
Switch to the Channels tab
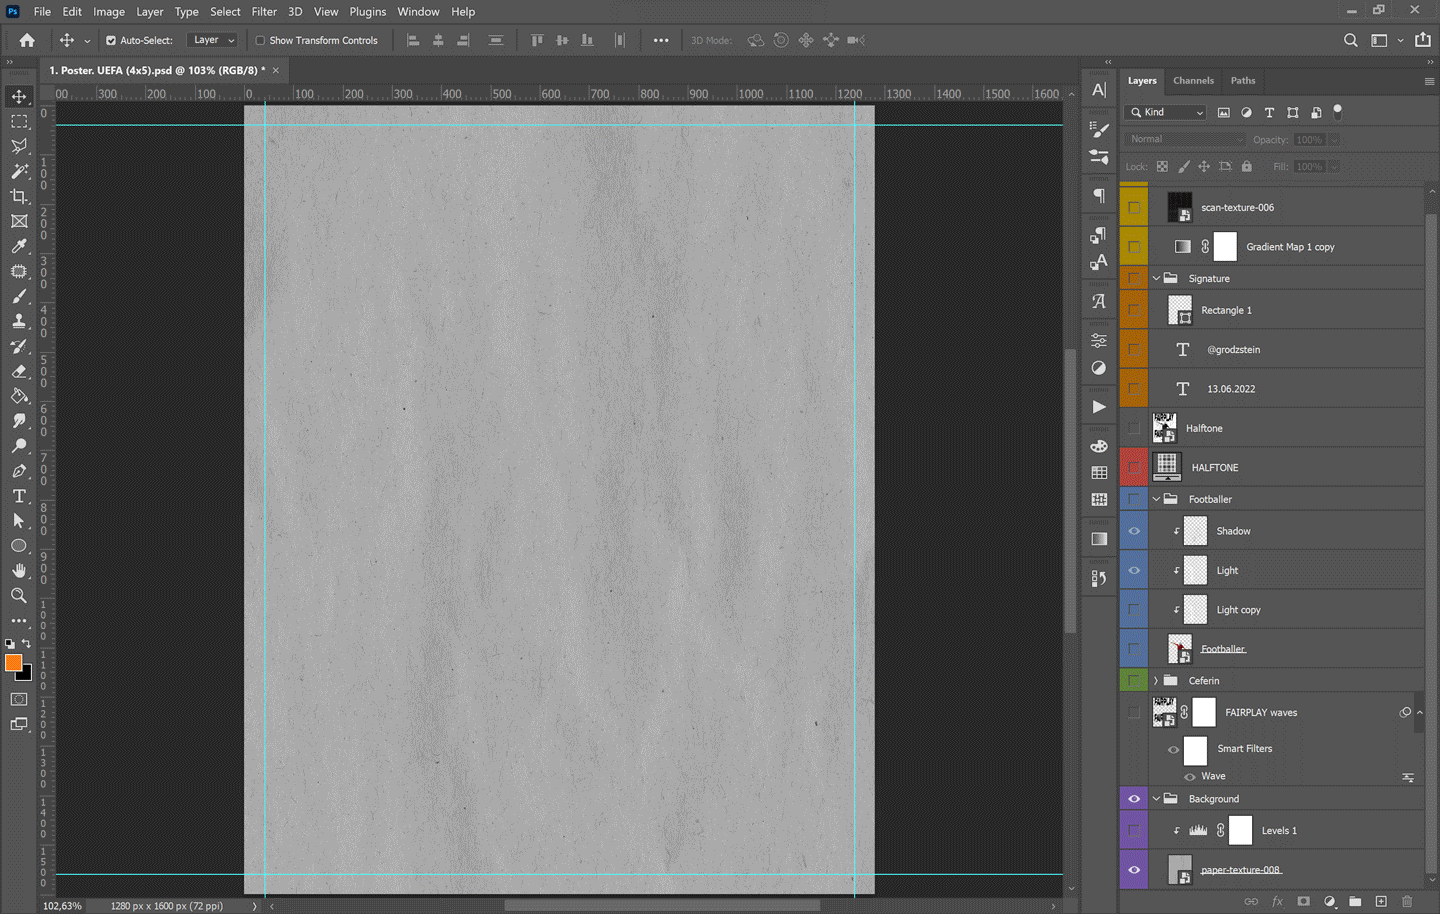click(x=1193, y=81)
